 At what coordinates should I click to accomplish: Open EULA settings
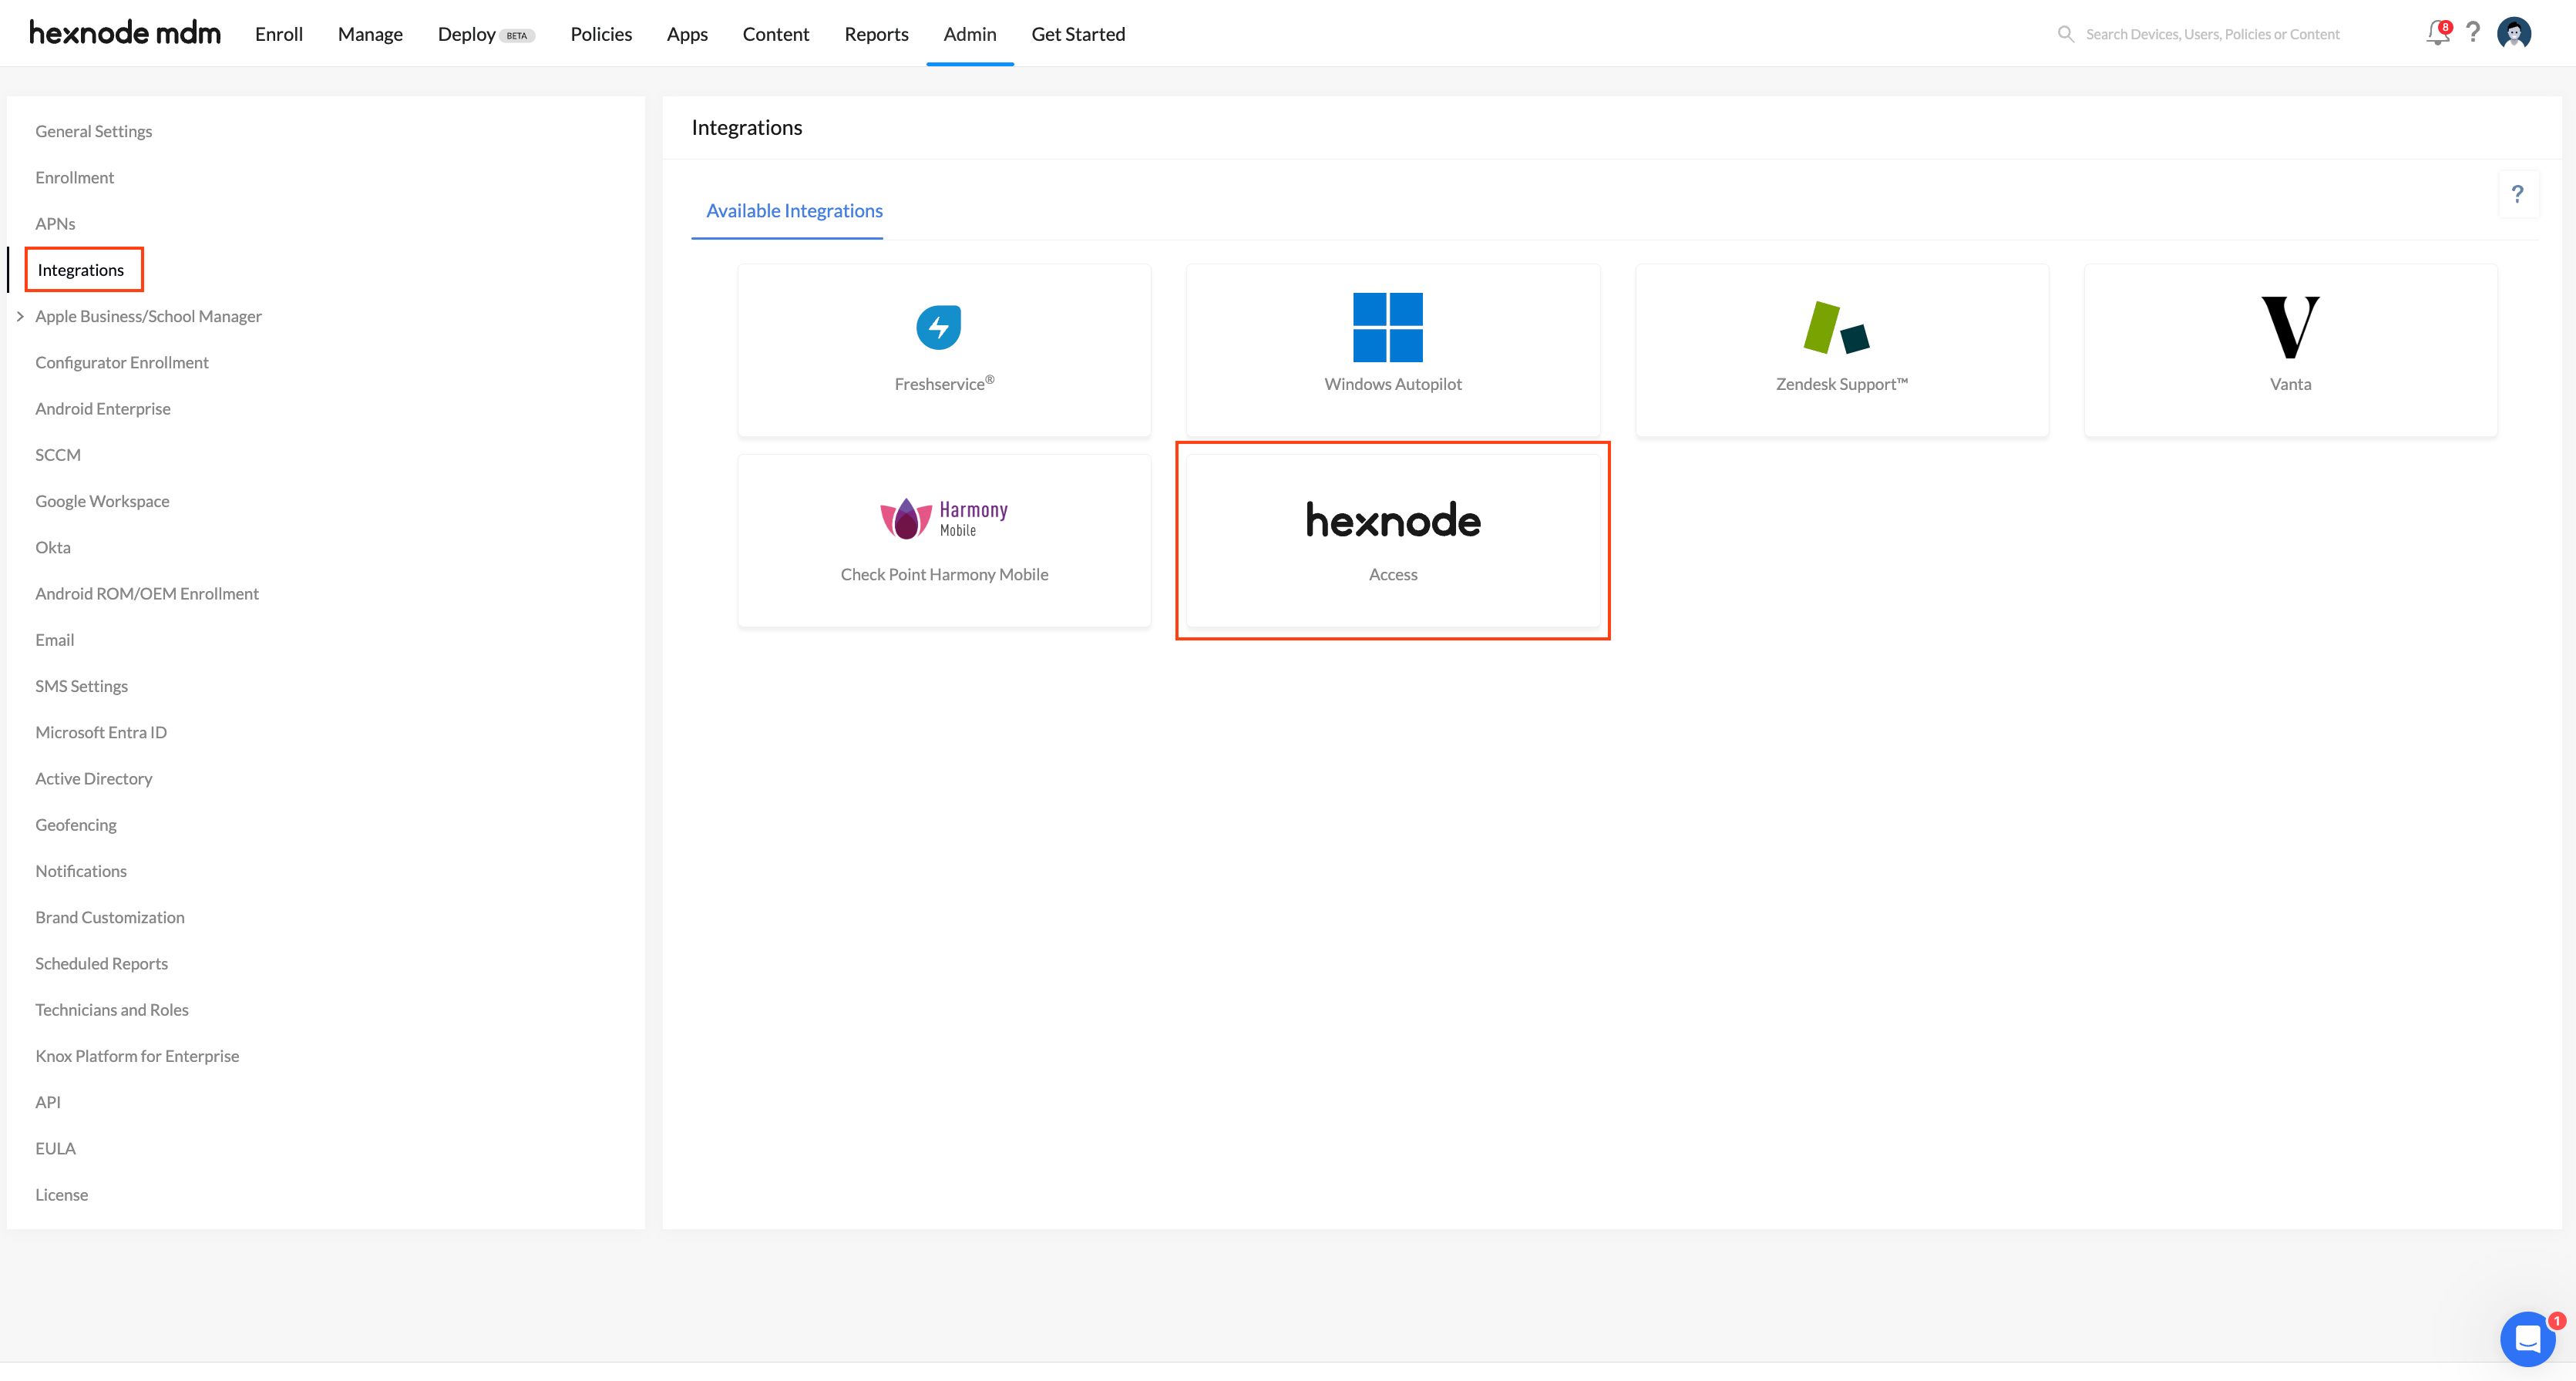click(55, 1148)
